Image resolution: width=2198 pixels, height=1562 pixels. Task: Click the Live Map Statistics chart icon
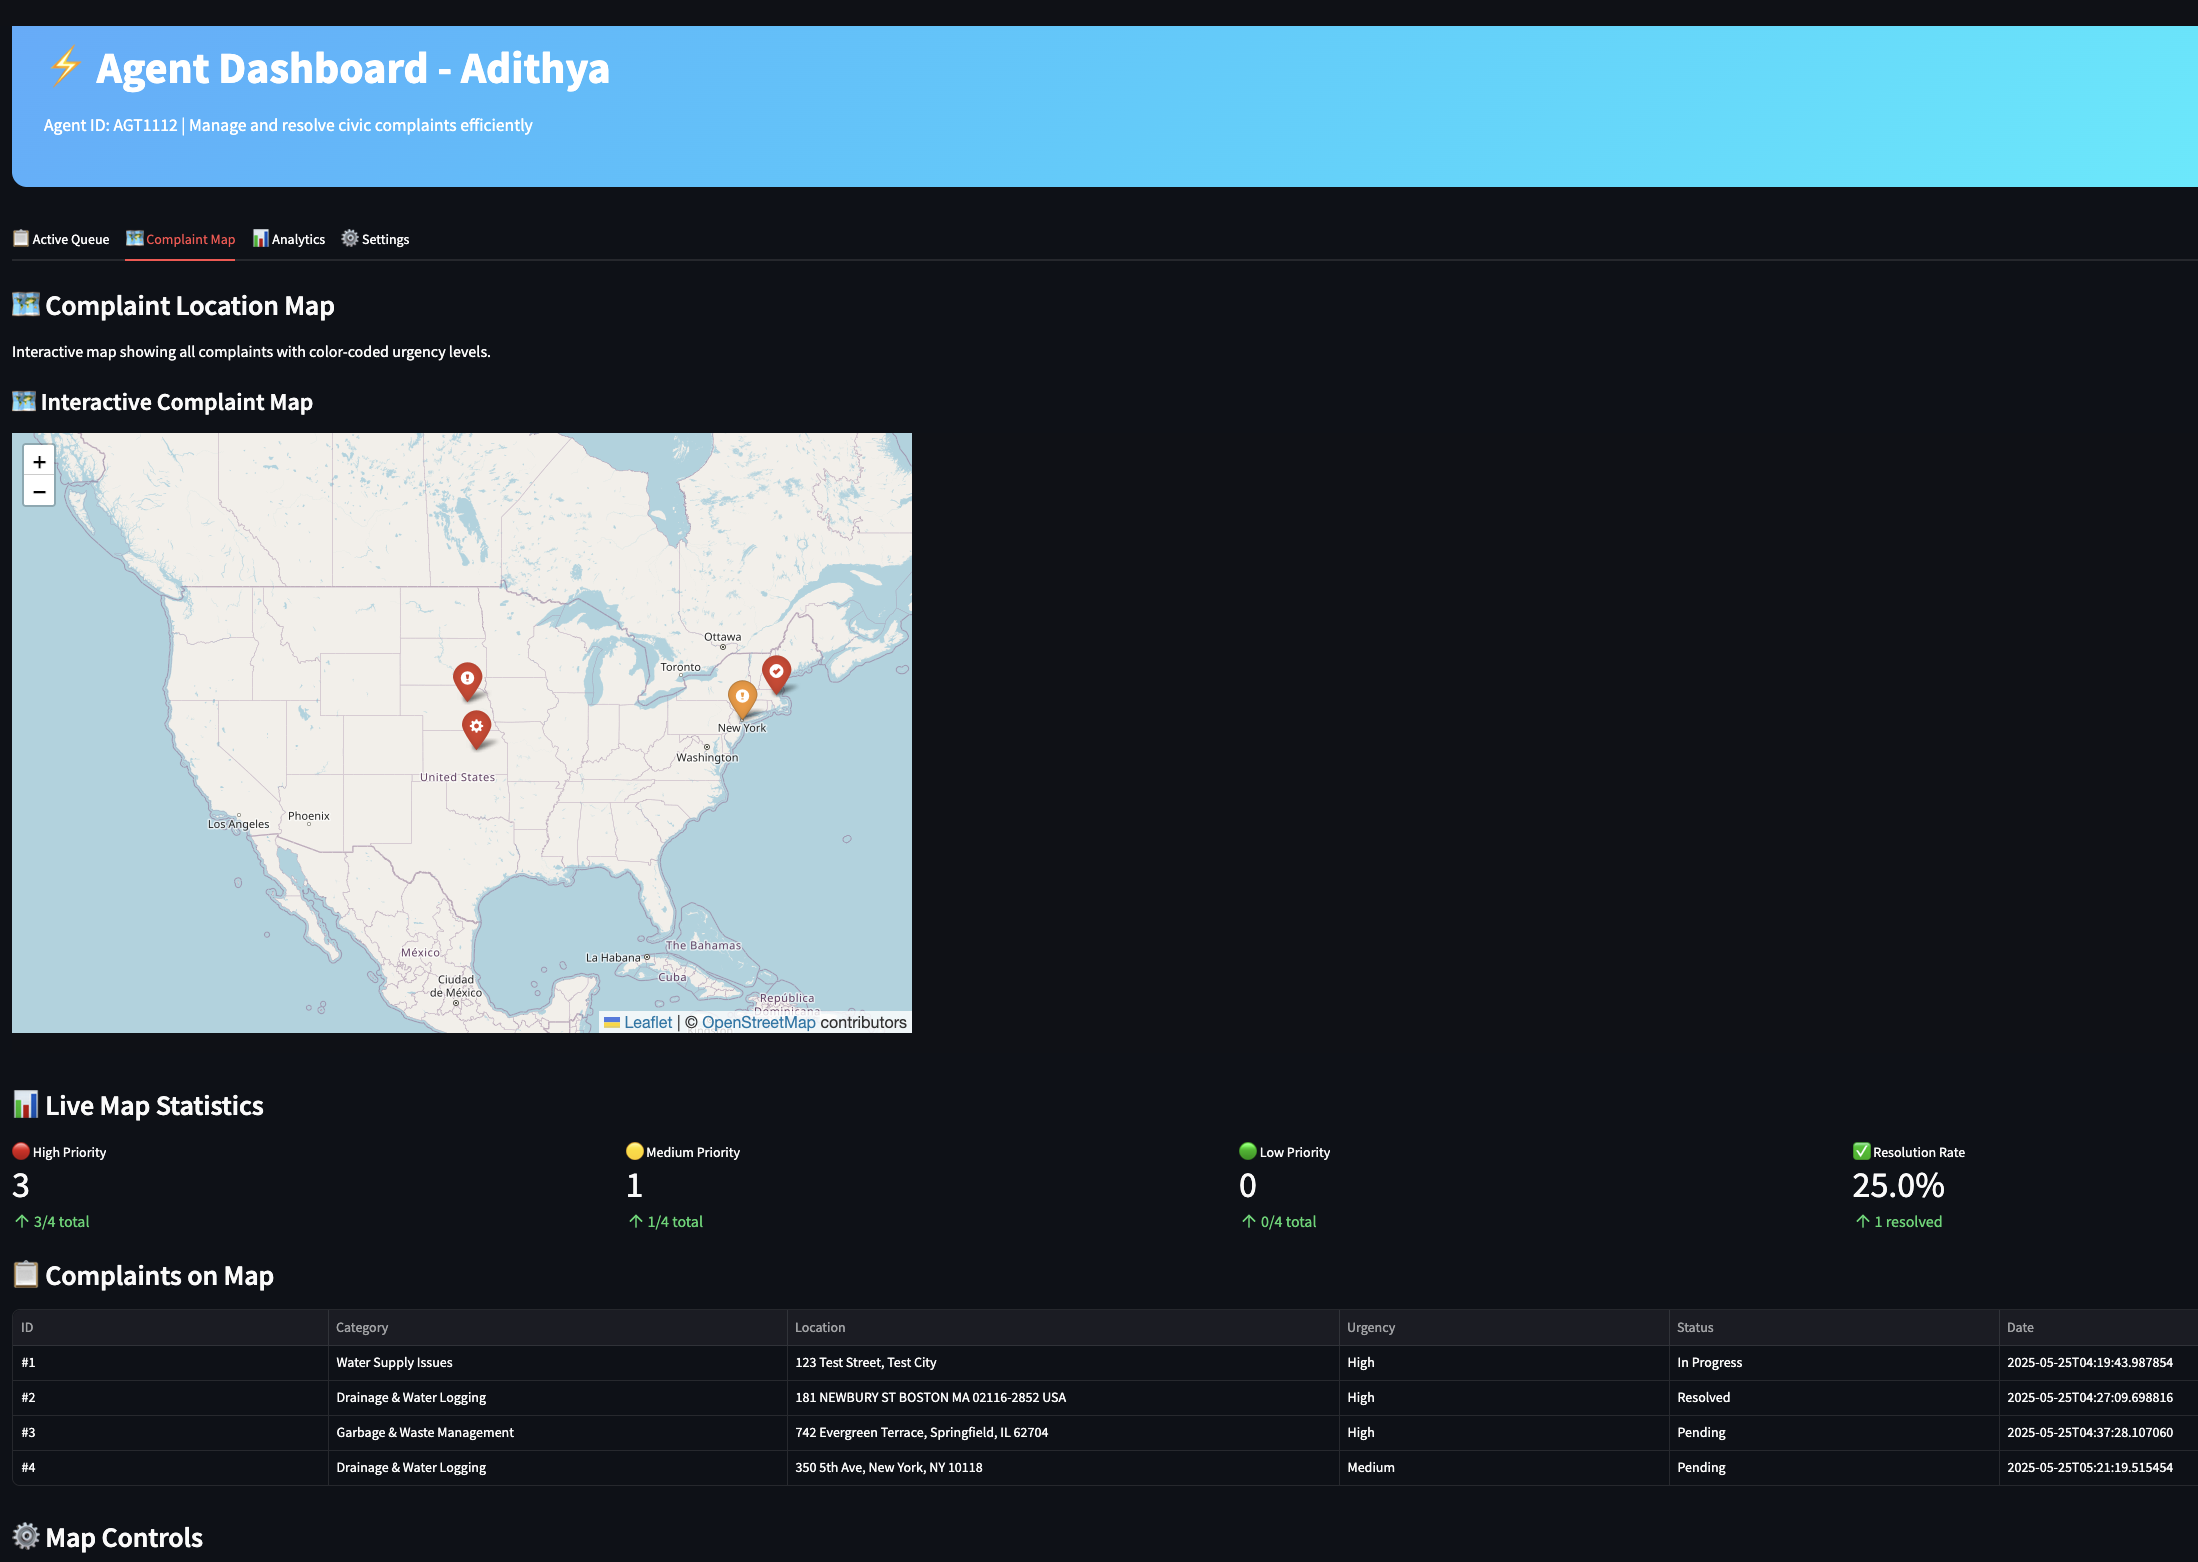pos(24,1104)
